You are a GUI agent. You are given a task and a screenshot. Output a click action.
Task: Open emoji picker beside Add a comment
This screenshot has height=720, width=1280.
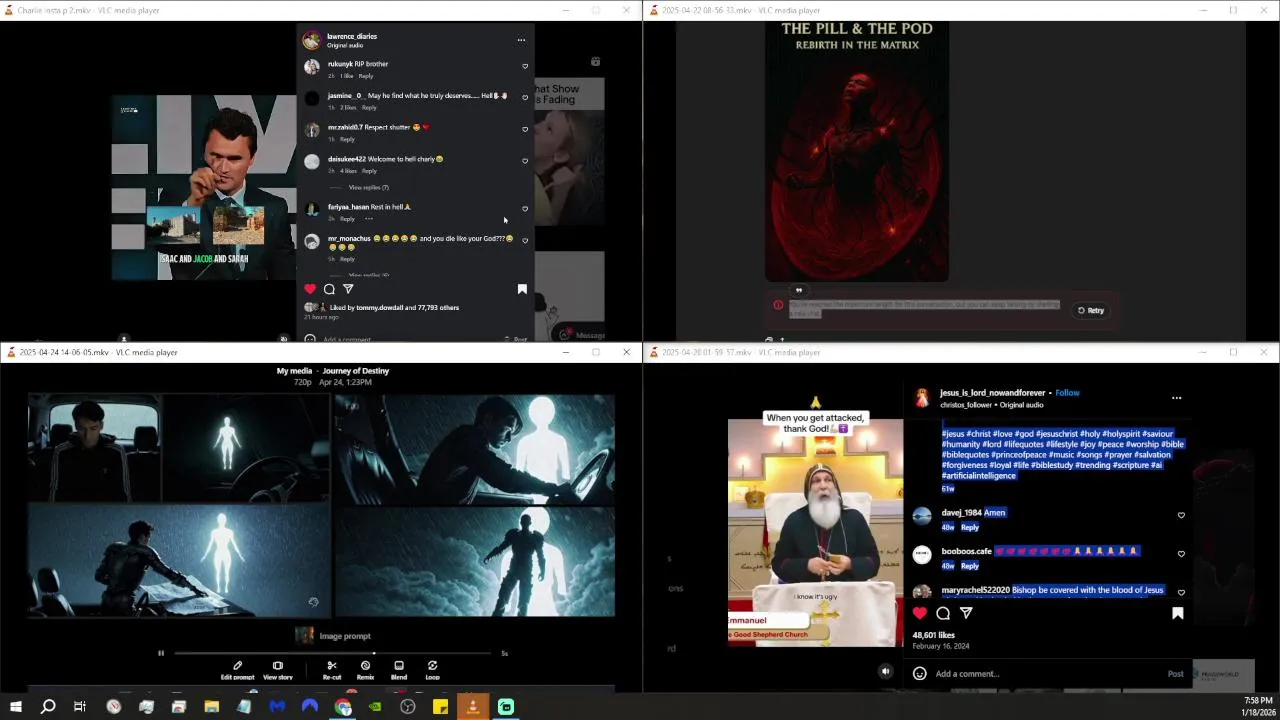[920, 674]
